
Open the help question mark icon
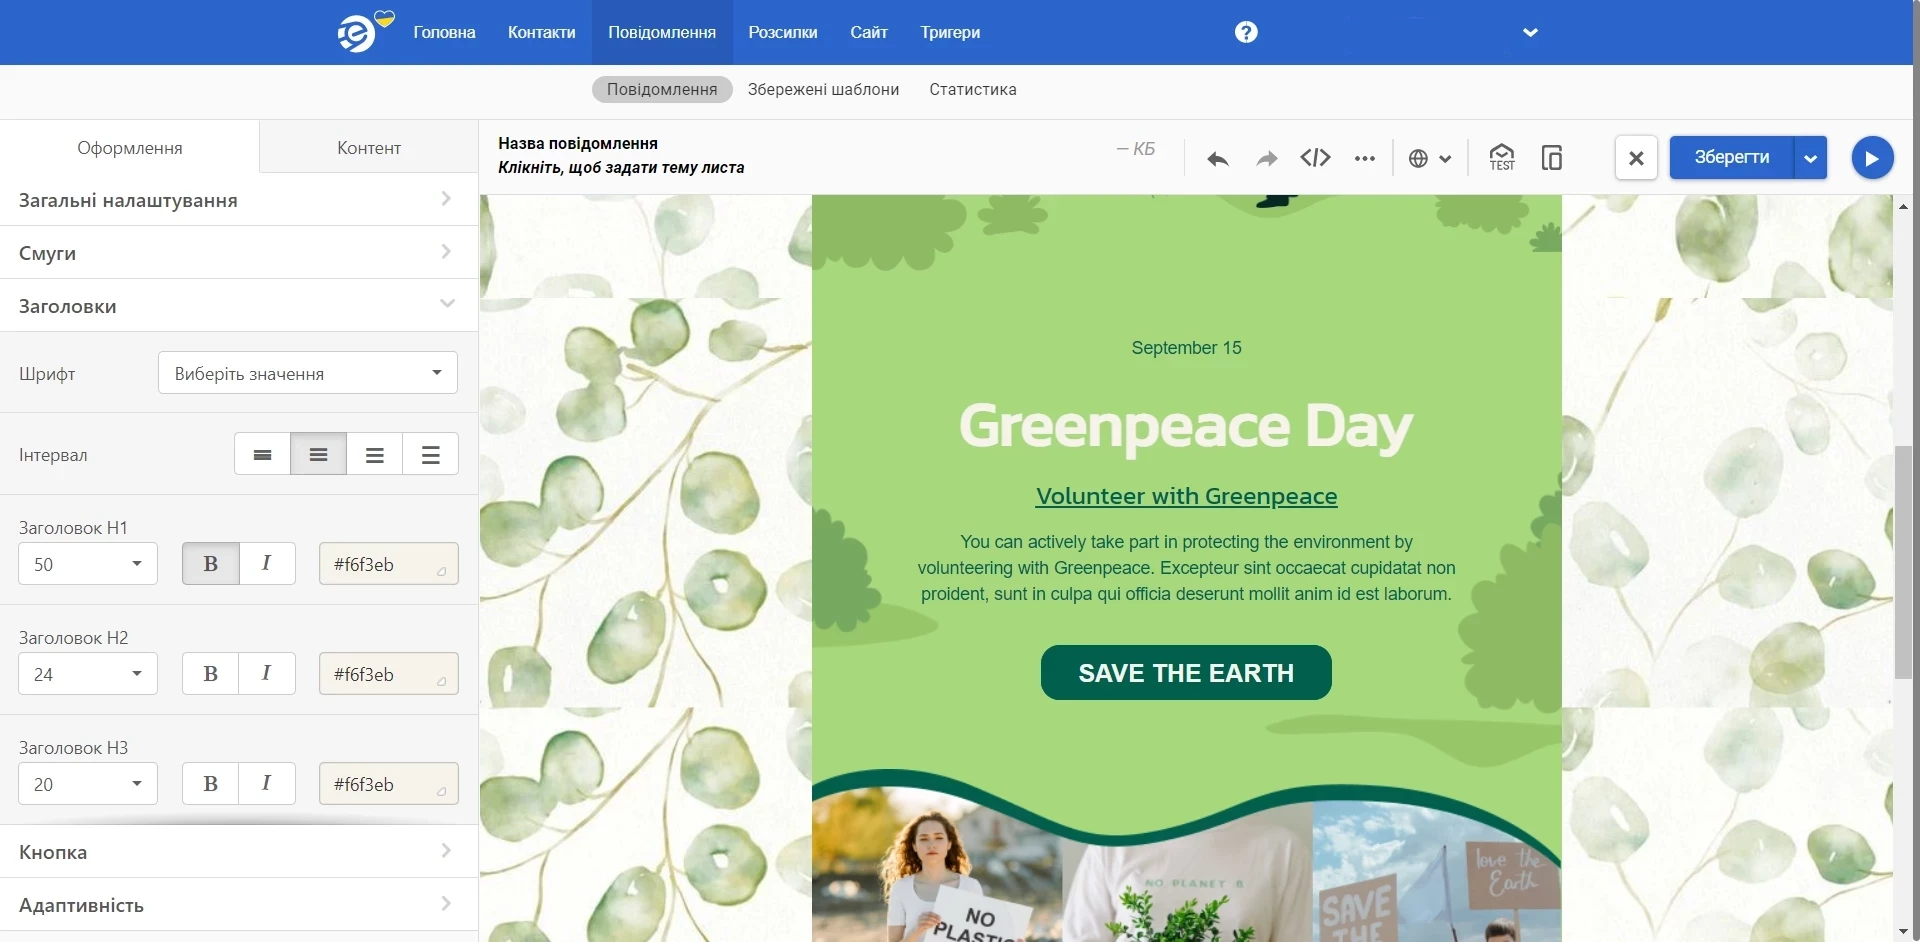pyautogui.click(x=1246, y=32)
